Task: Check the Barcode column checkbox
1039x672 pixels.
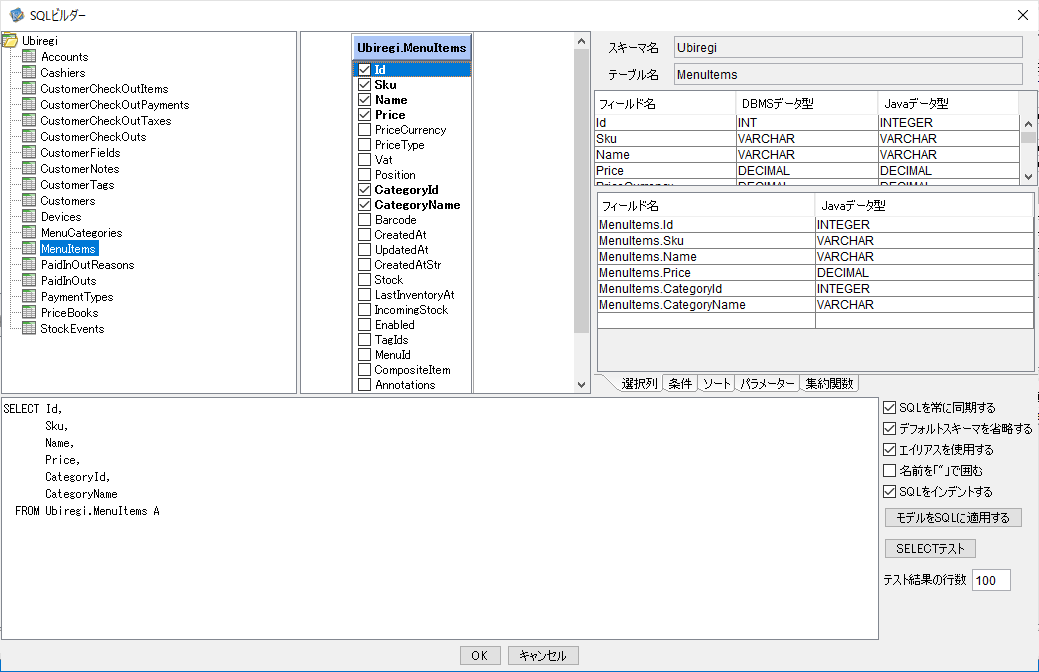Action: click(x=364, y=219)
